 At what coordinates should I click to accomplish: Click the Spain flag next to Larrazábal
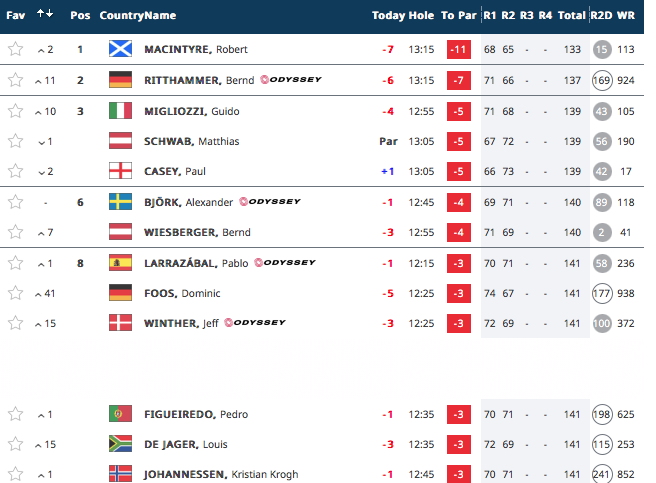(x=120, y=263)
